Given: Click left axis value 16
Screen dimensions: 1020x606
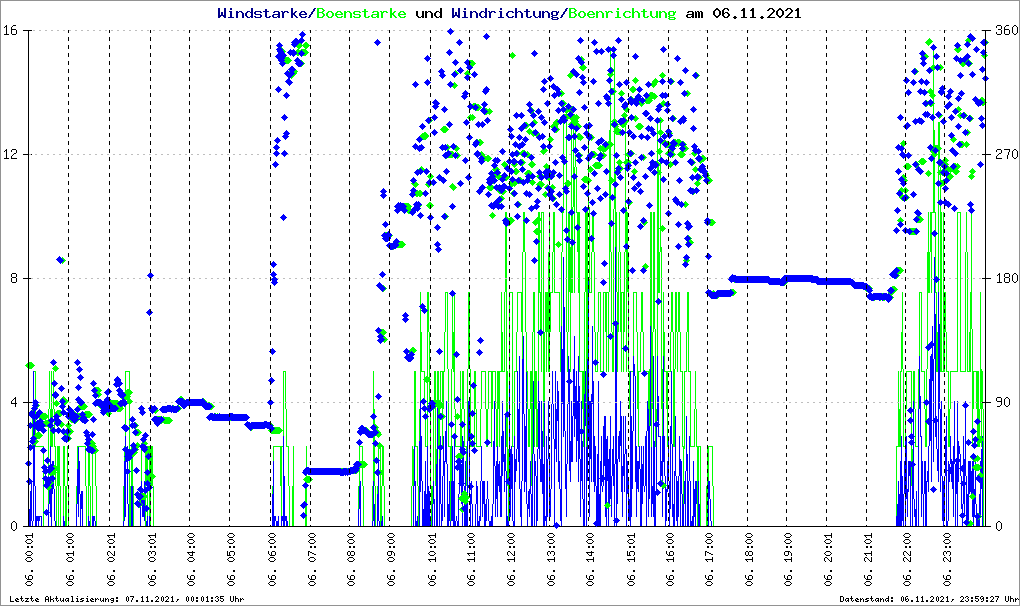Looking at the screenshot, I should coord(9,31).
